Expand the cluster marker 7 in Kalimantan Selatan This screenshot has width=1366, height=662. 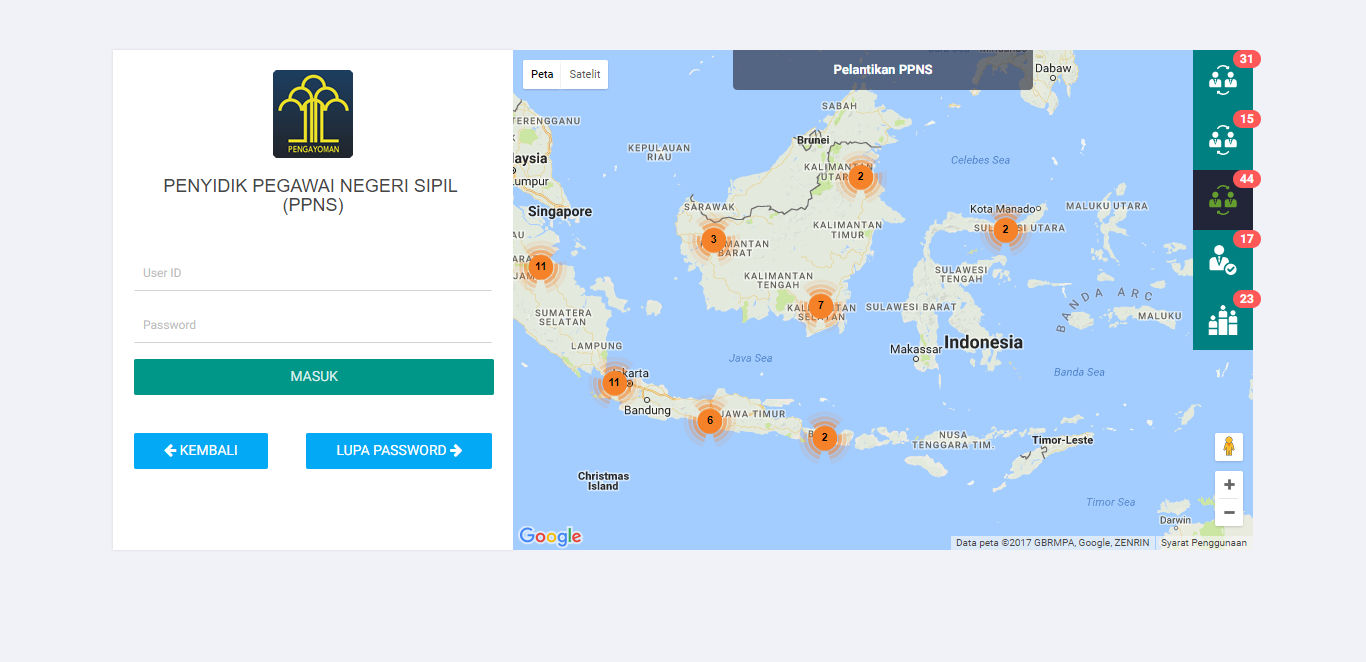tap(820, 306)
